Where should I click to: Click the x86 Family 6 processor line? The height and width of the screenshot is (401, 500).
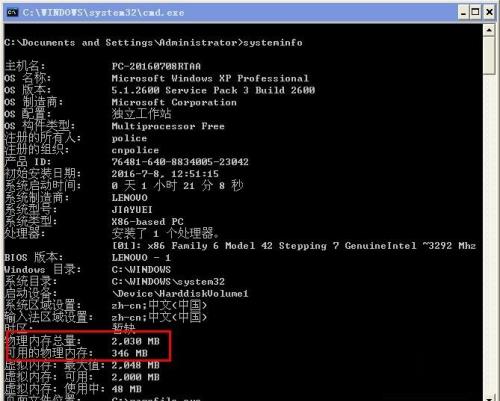(x=293, y=246)
